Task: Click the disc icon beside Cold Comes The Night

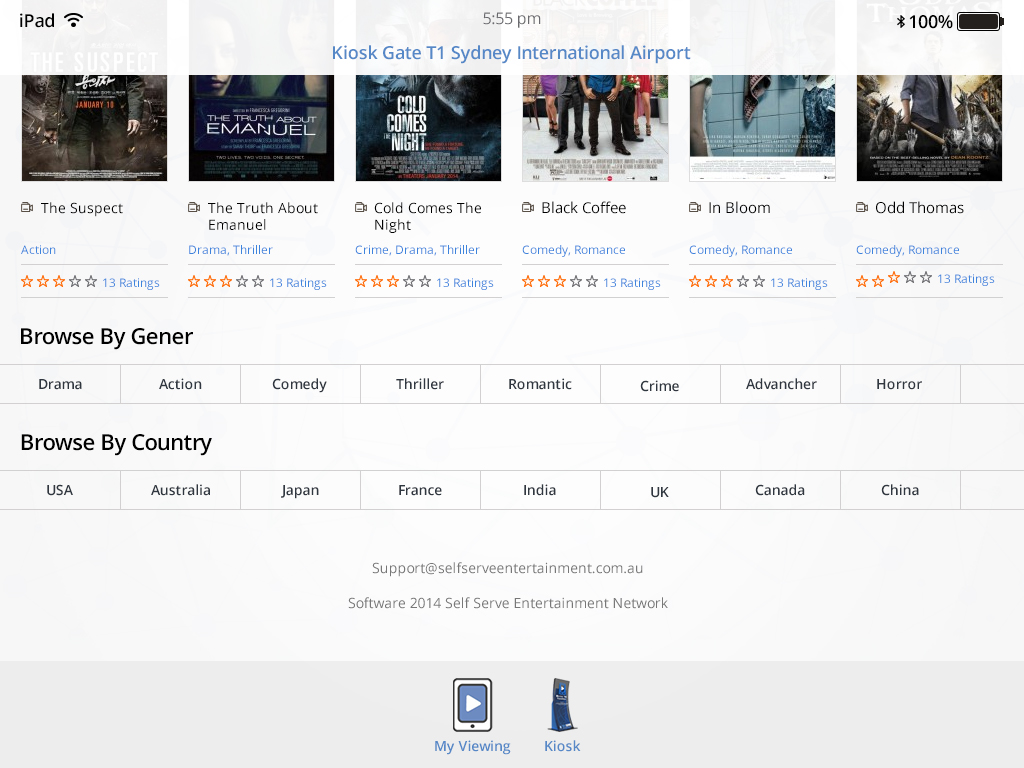Action: tap(360, 207)
